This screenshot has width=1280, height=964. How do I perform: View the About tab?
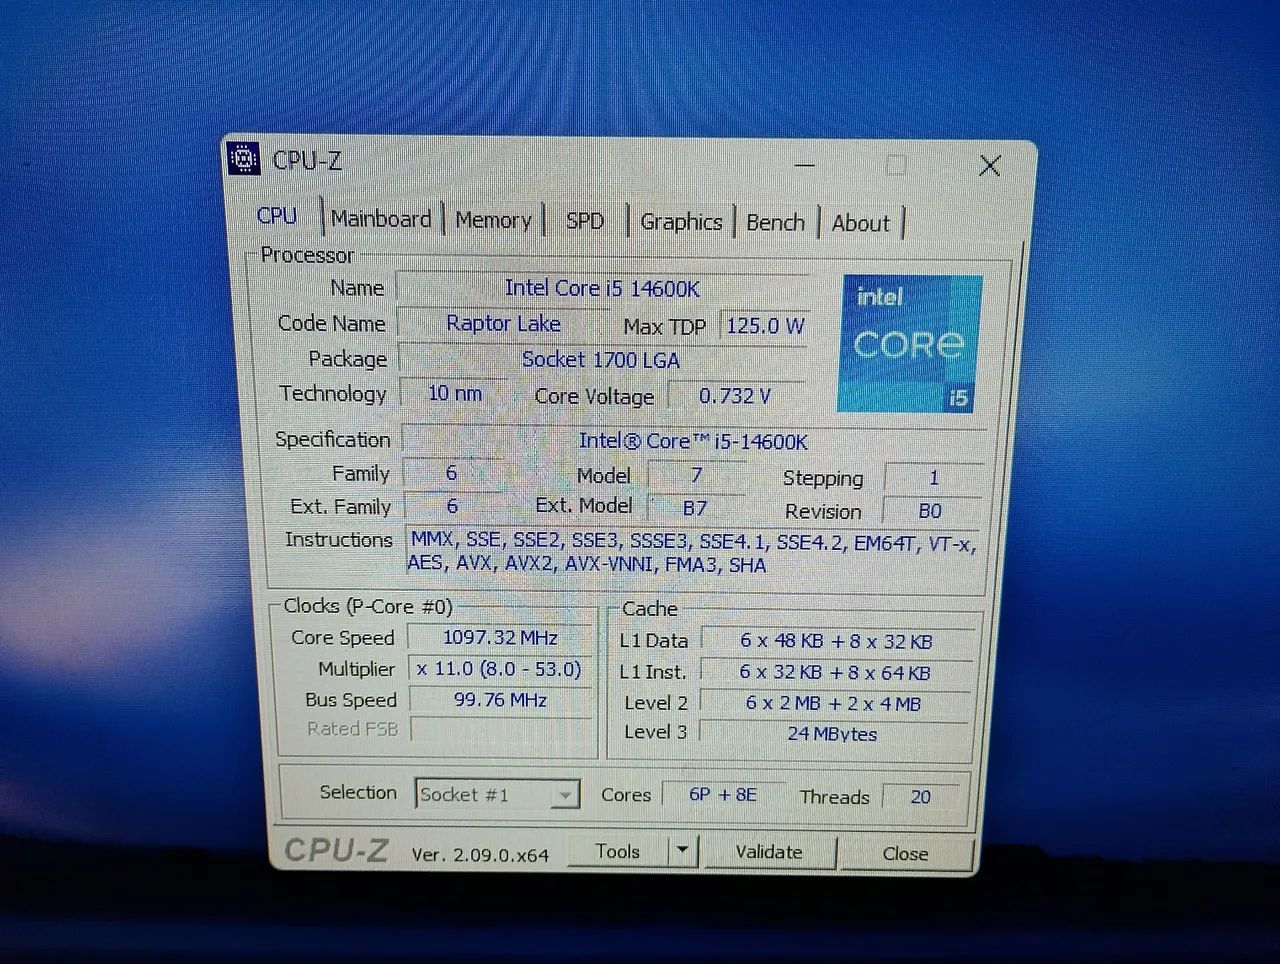pyautogui.click(x=860, y=224)
